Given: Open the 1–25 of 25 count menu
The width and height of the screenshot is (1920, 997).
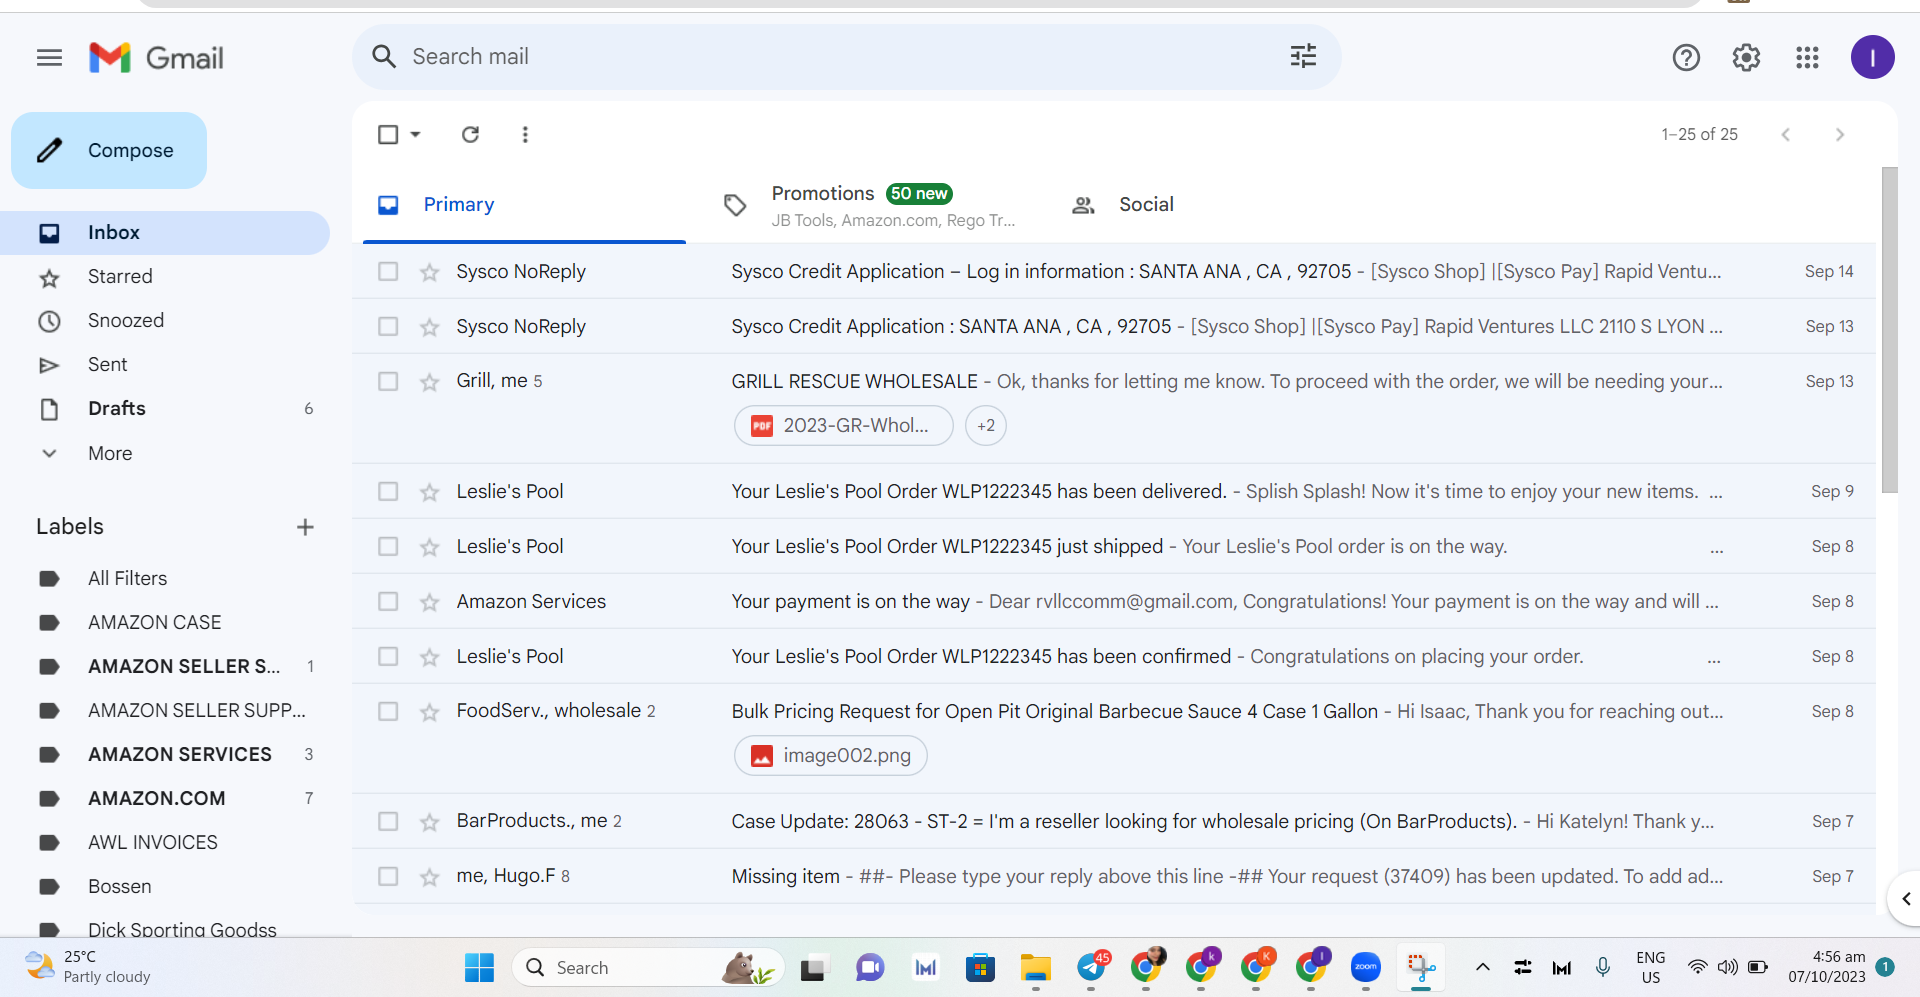Looking at the screenshot, I should pos(1699,134).
